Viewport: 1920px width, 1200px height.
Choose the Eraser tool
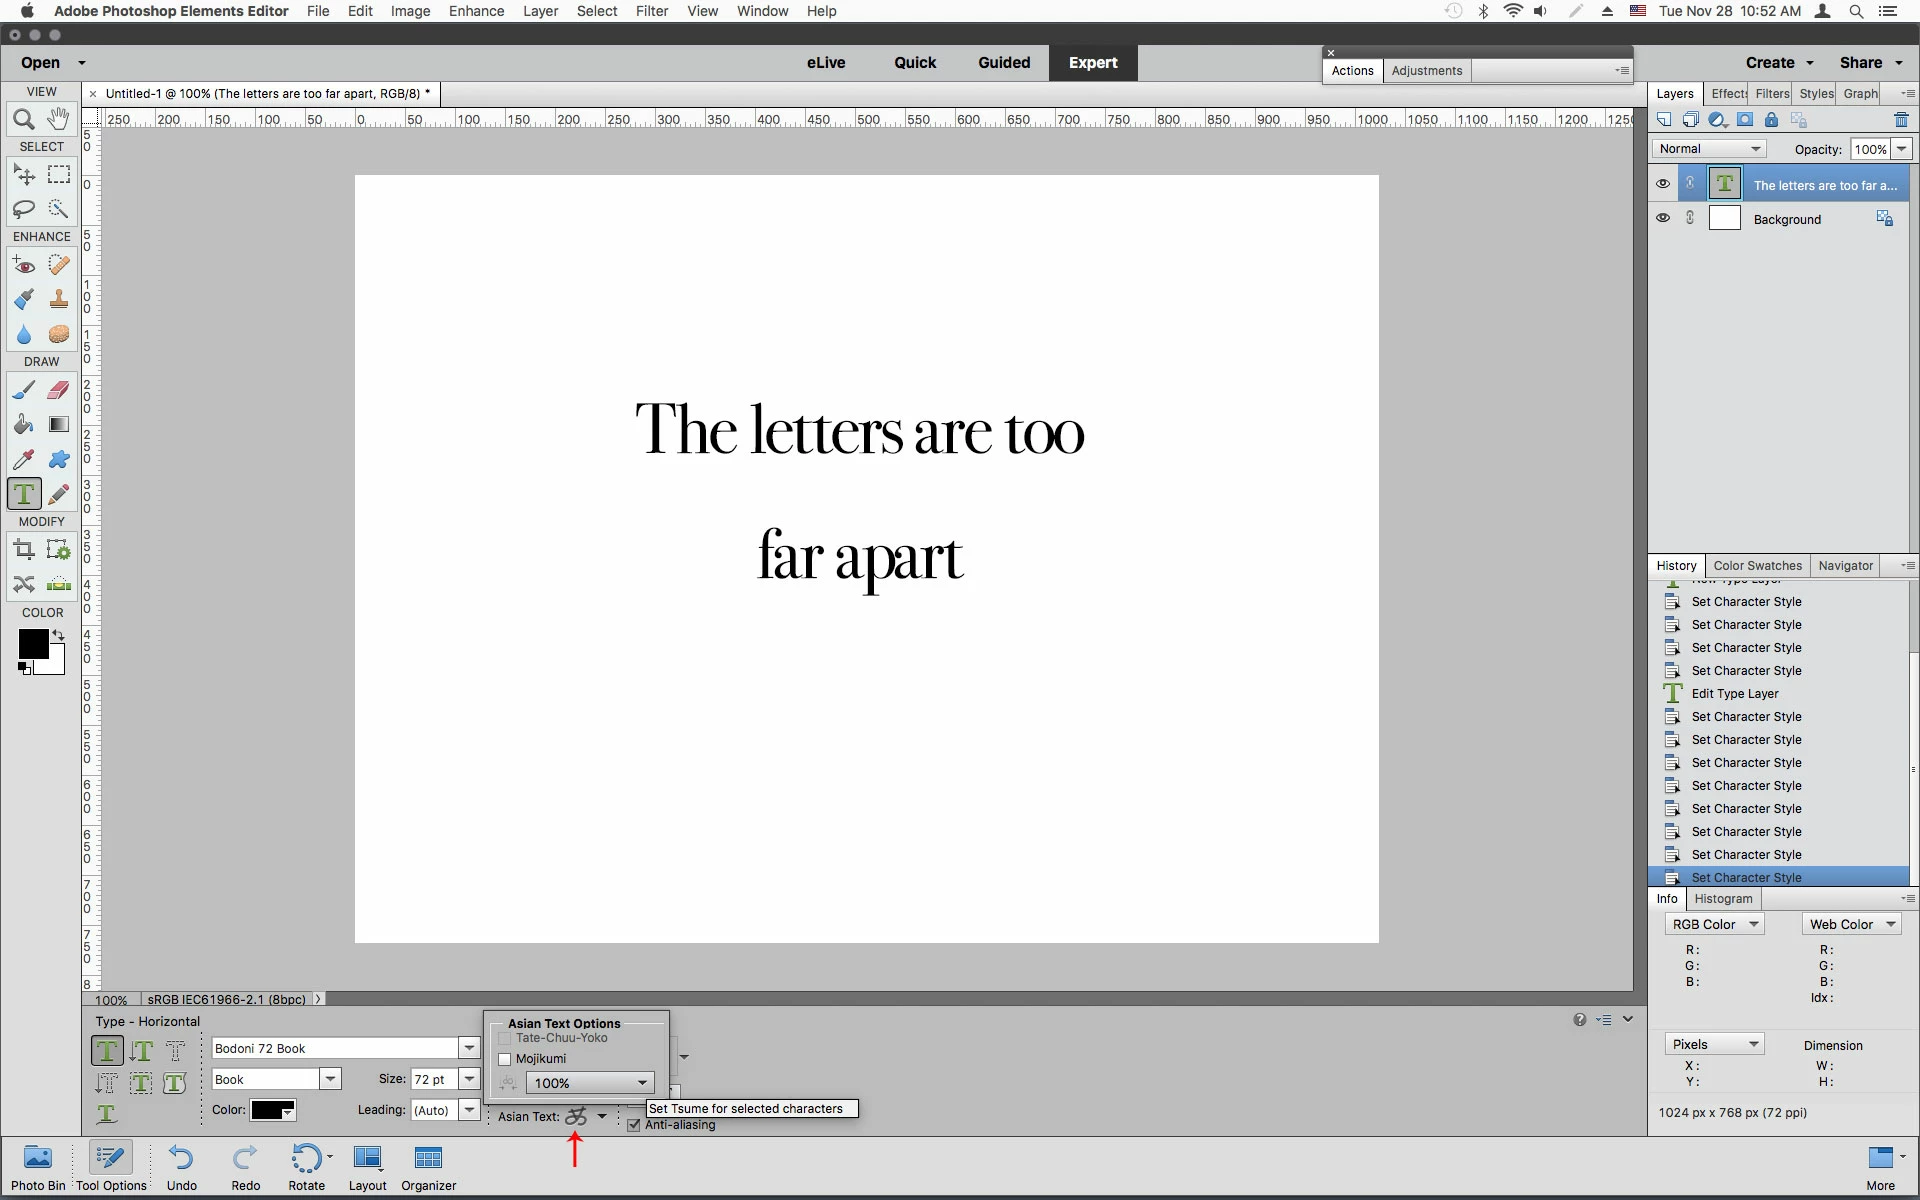click(59, 390)
